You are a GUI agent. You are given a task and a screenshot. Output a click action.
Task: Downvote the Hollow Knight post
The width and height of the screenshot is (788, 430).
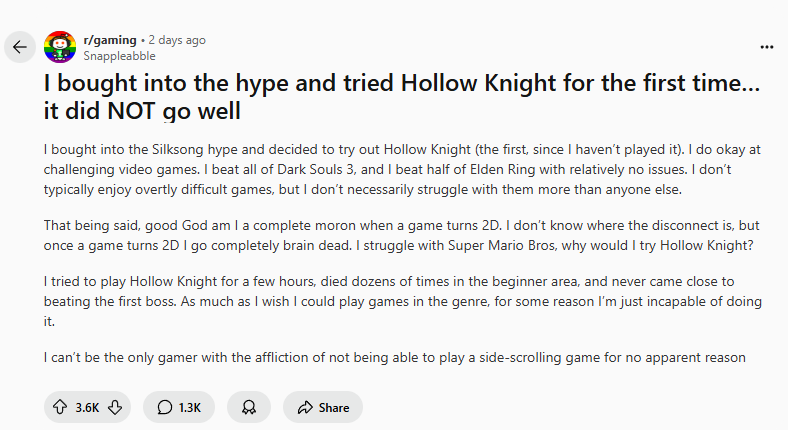click(x=115, y=407)
